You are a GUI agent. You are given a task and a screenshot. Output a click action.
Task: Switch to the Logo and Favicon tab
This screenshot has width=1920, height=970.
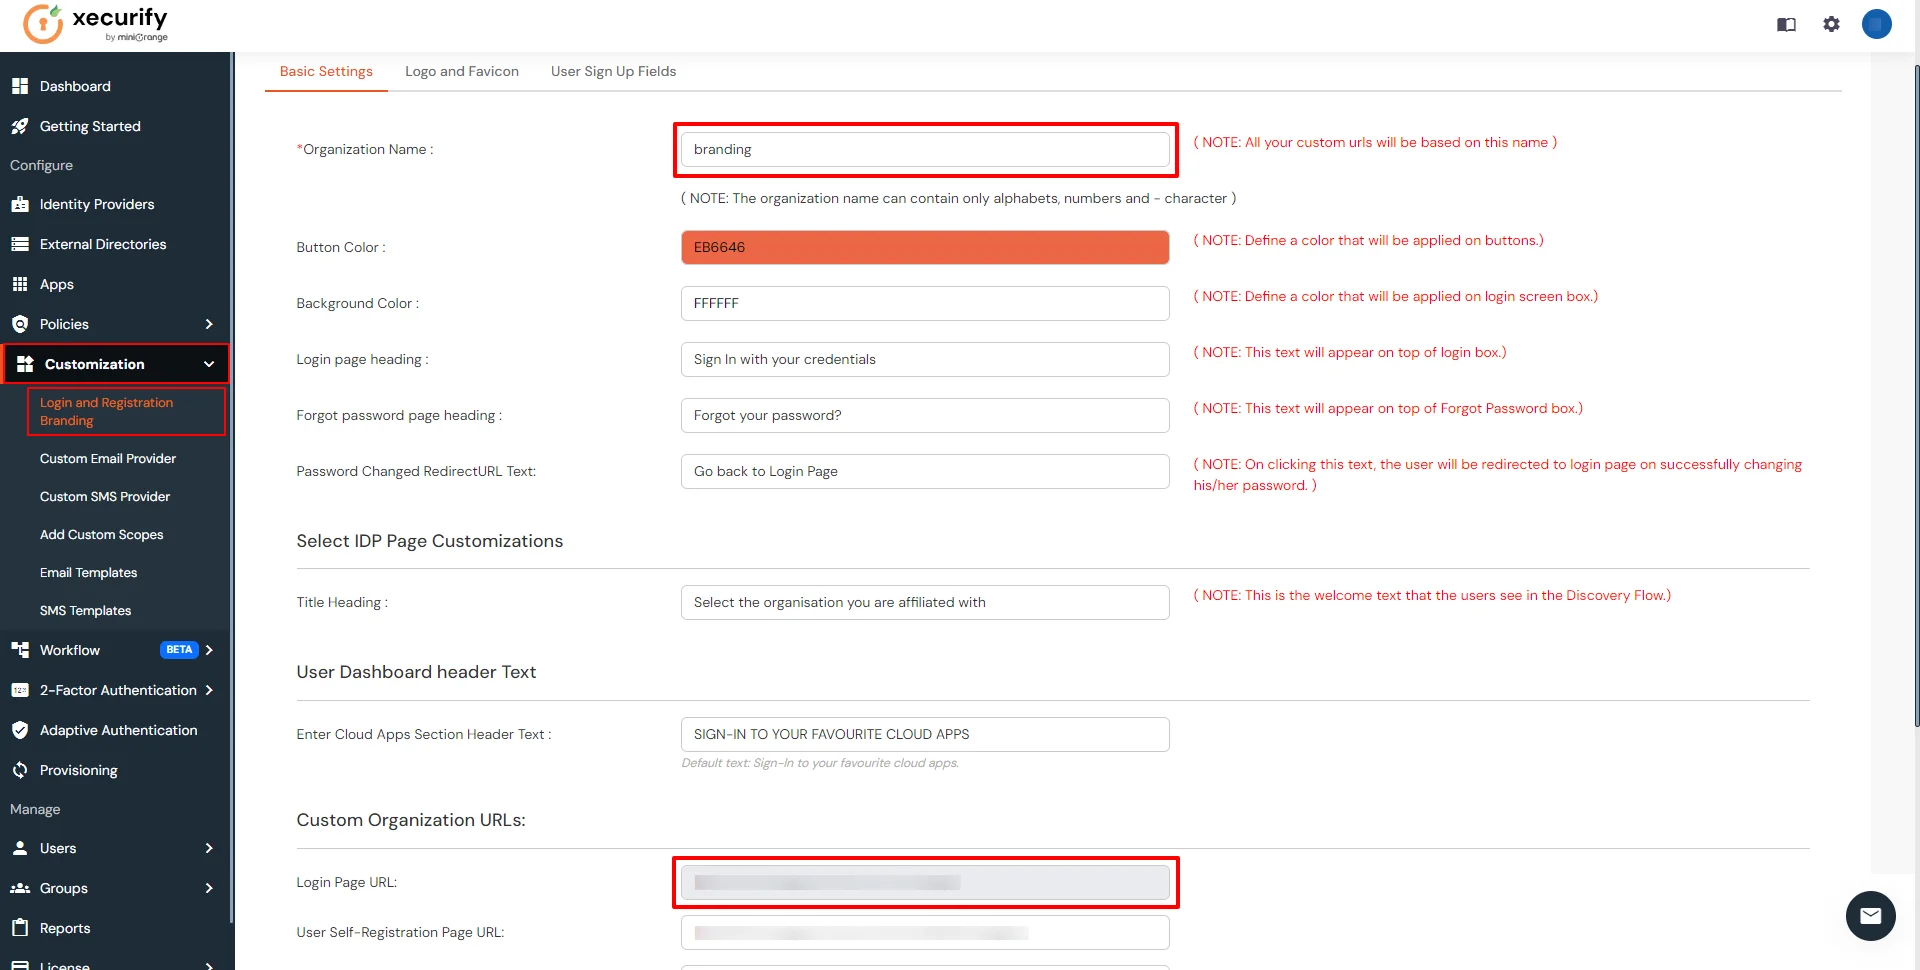point(462,71)
